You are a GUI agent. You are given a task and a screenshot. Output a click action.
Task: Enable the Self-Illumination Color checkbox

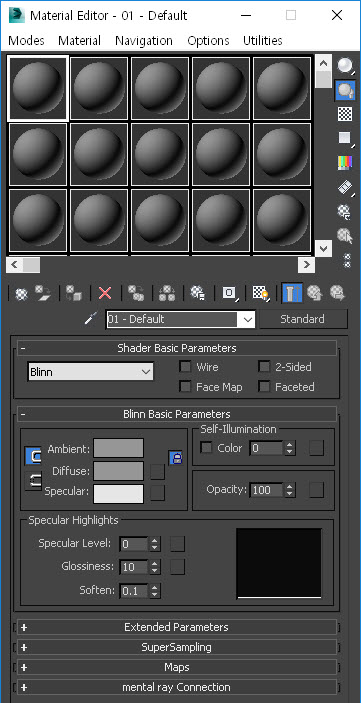pyautogui.click(x=206, y=448)
